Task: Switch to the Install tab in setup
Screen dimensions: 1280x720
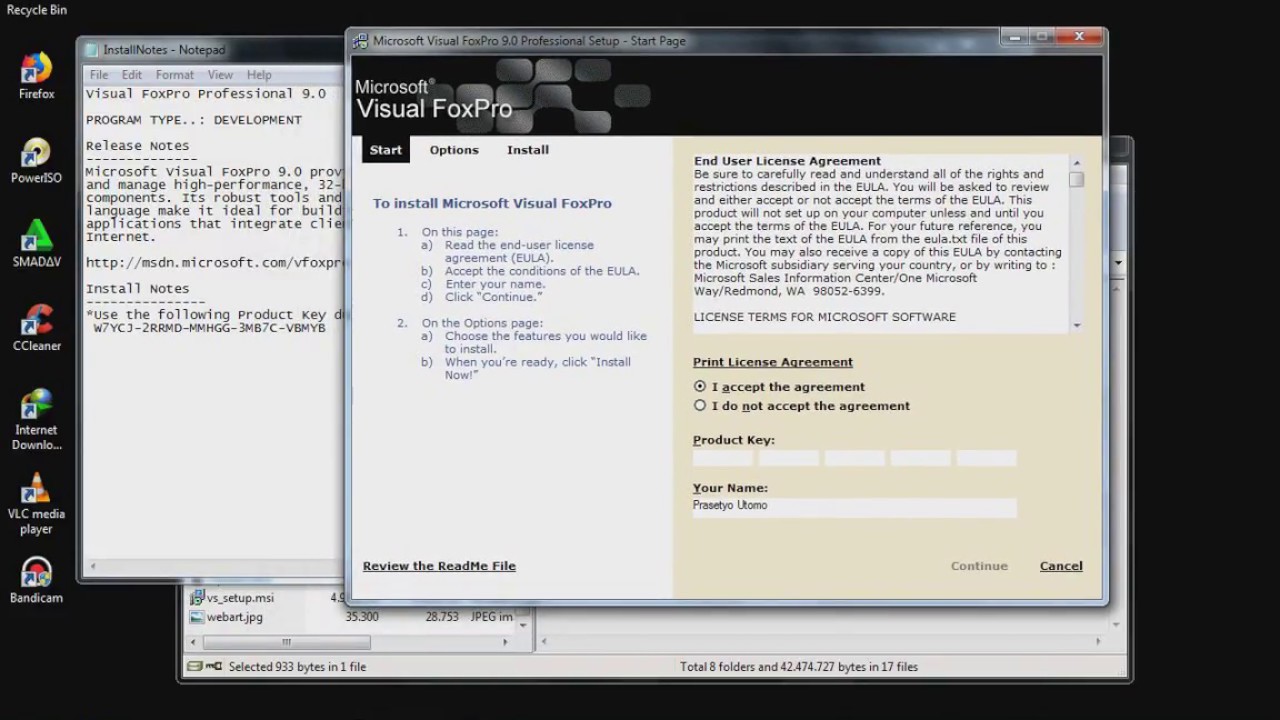Action: click(528, 150)
